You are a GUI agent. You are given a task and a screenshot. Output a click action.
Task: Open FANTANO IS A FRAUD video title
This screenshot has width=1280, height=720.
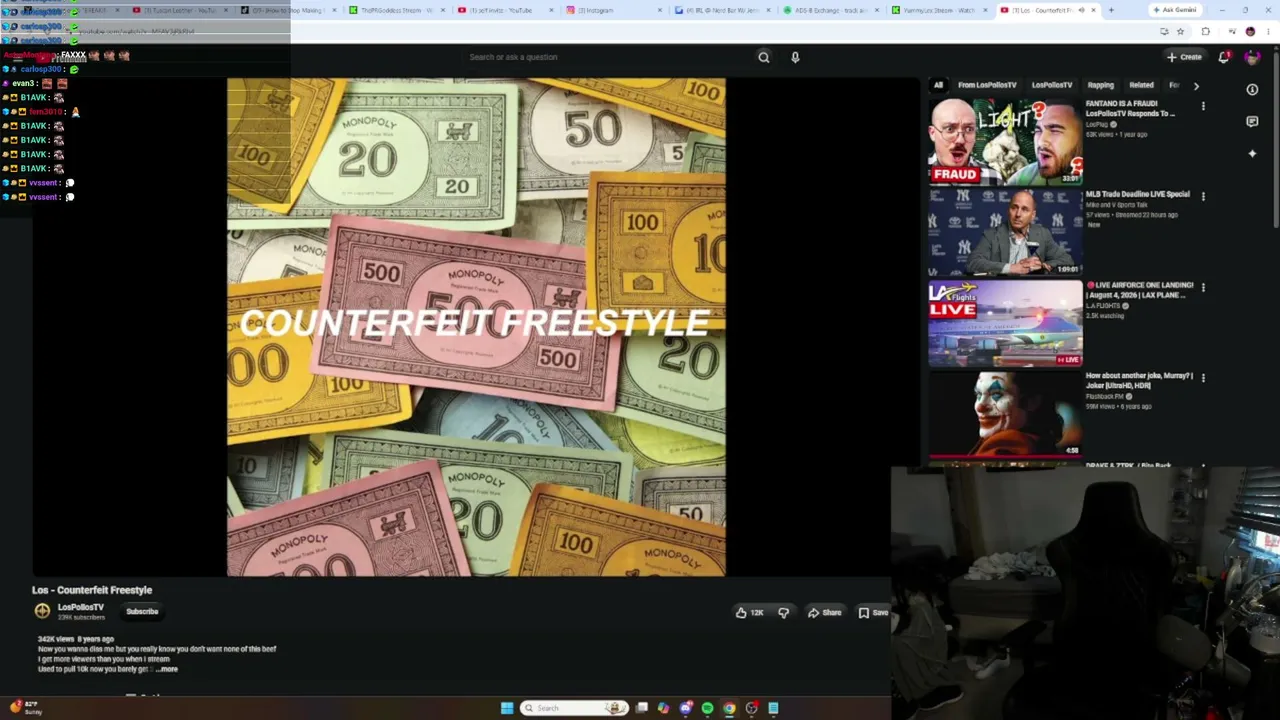coord(1131,108)
